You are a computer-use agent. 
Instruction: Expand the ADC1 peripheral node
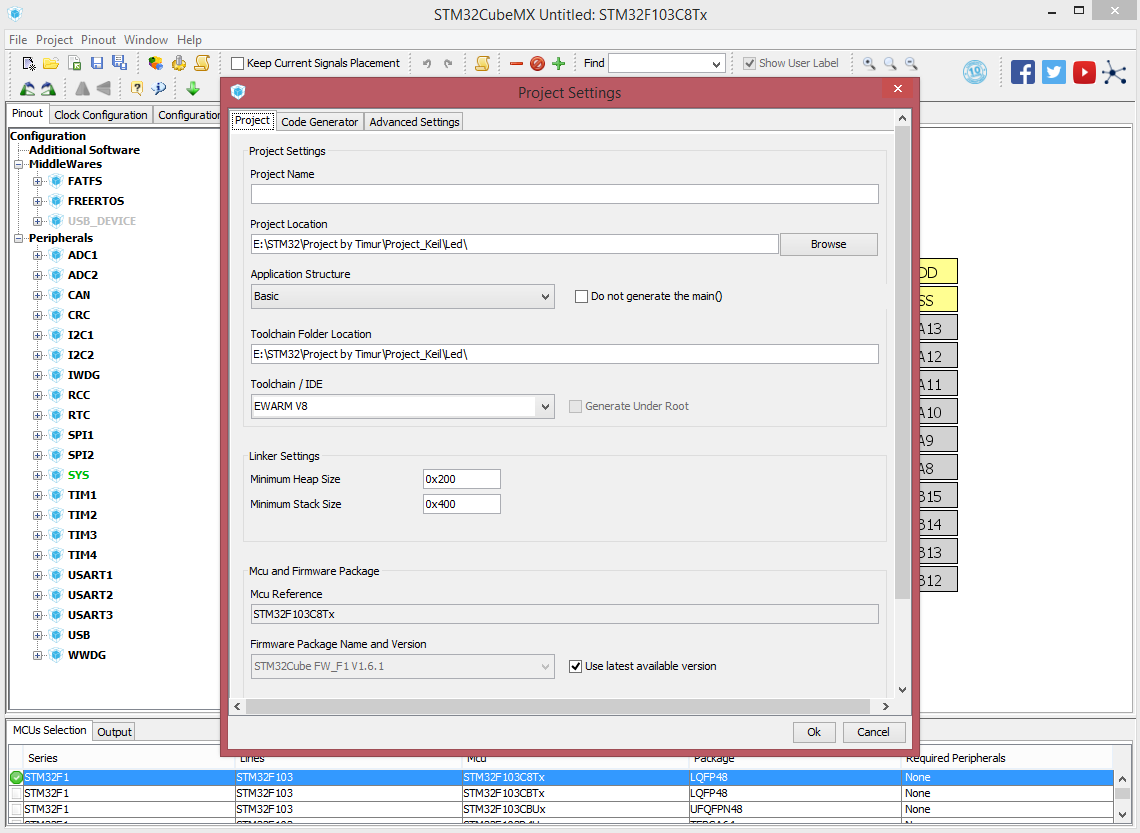tap(37, 255)
